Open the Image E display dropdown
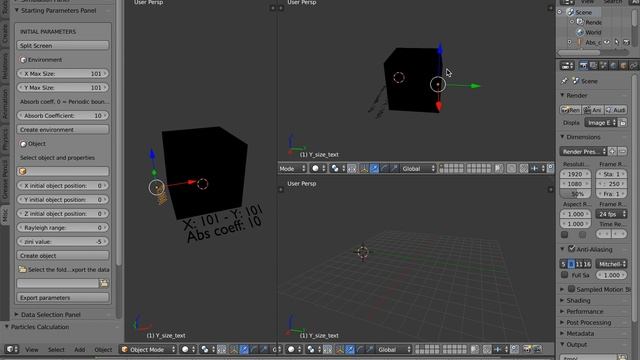This screenshot has width=640, height=360. click(601, 122)
